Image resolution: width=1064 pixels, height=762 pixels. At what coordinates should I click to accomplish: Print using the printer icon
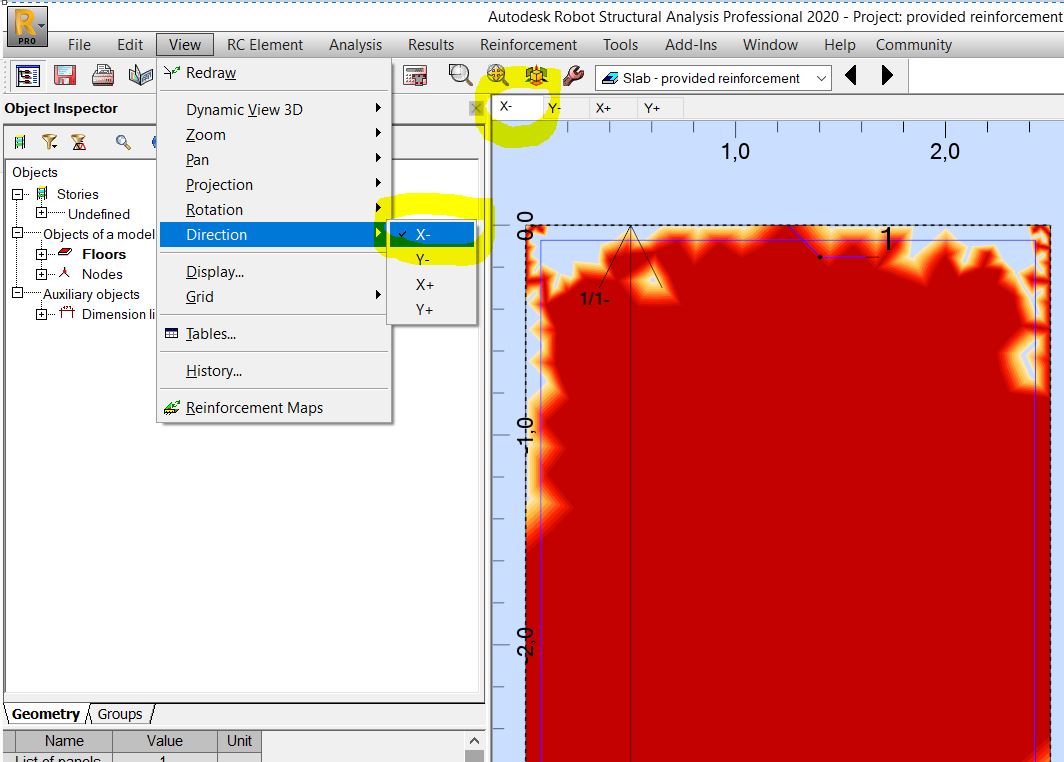(103, 75)
